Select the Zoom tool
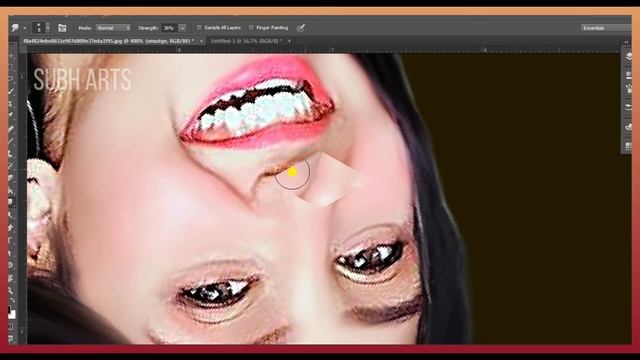The width and height of the screenshot is (640, 360). (12, 291)
